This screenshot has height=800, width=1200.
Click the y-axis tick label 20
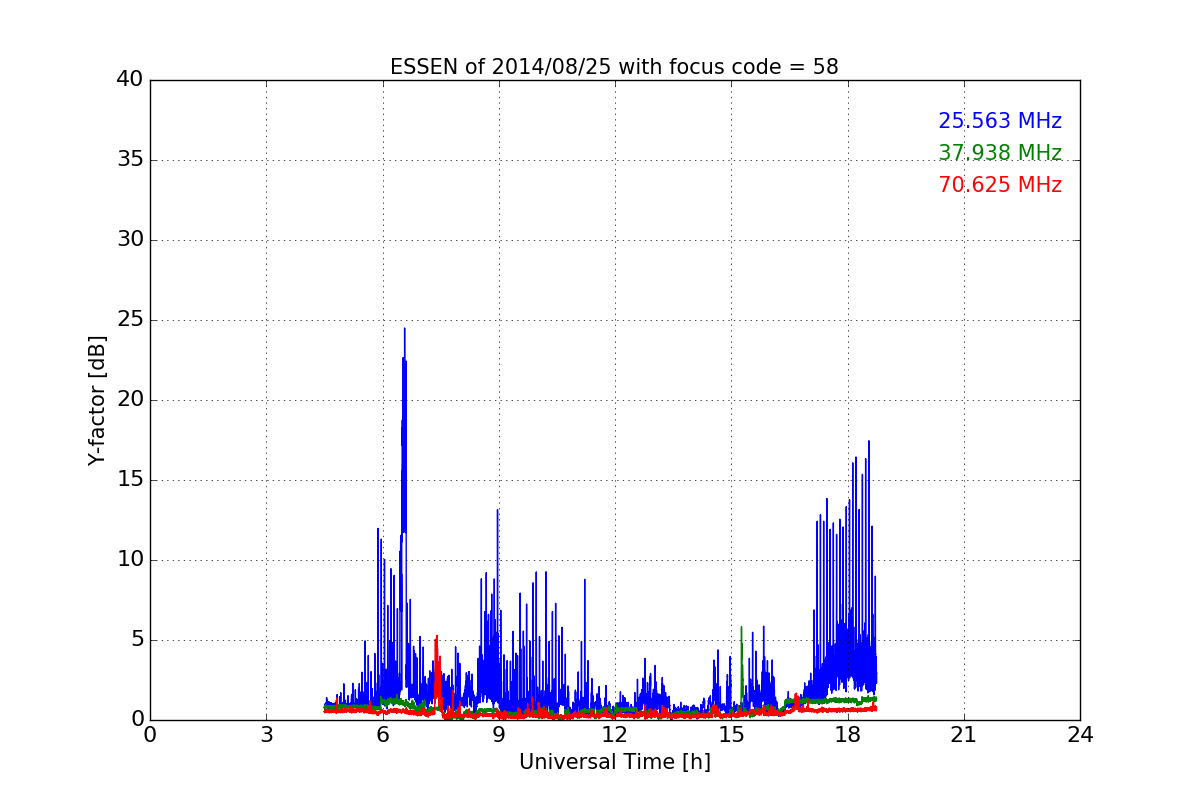(130, 400)
